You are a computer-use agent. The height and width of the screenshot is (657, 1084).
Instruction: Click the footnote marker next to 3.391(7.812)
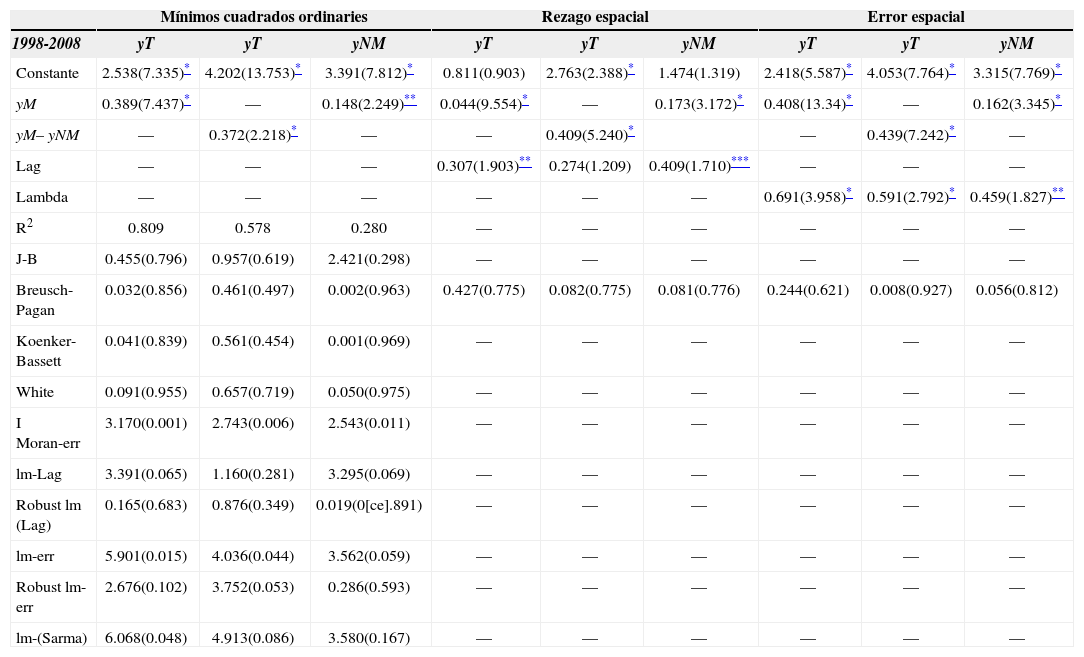[x=410, y=69]
